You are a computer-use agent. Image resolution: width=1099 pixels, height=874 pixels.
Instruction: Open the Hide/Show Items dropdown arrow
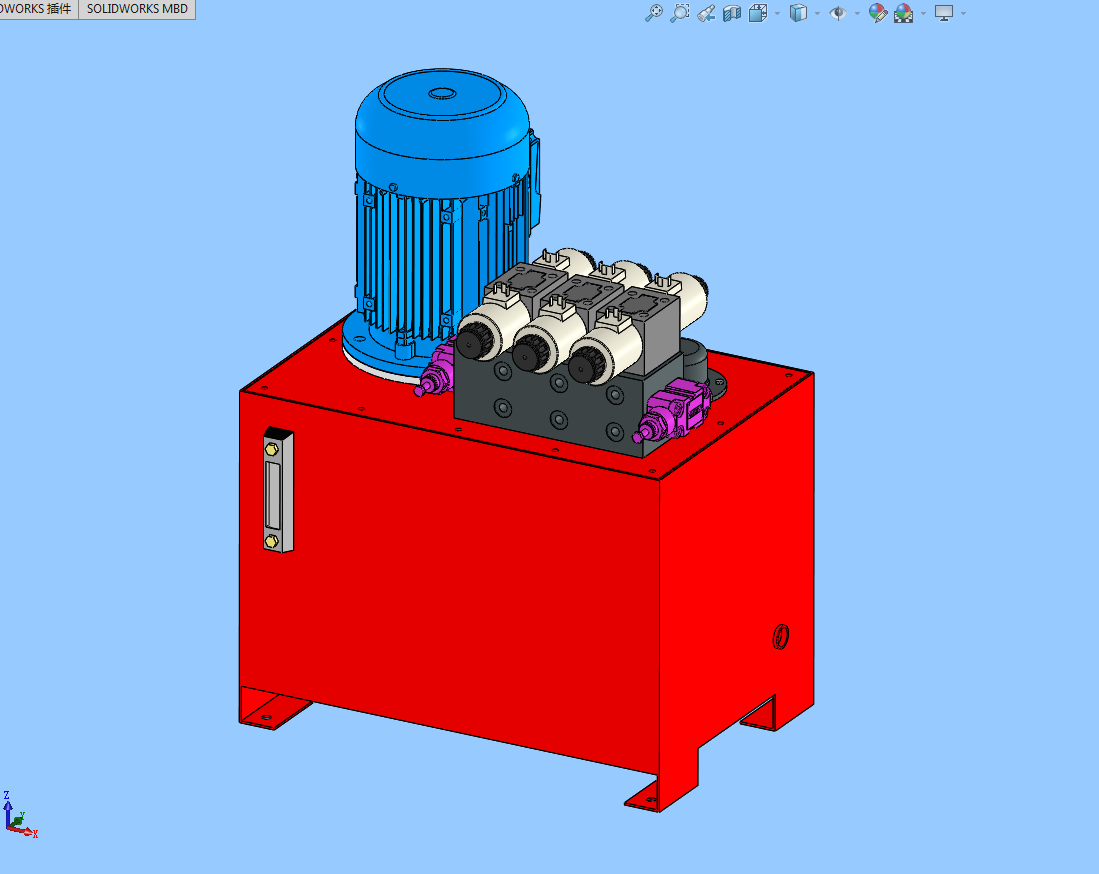857,14
